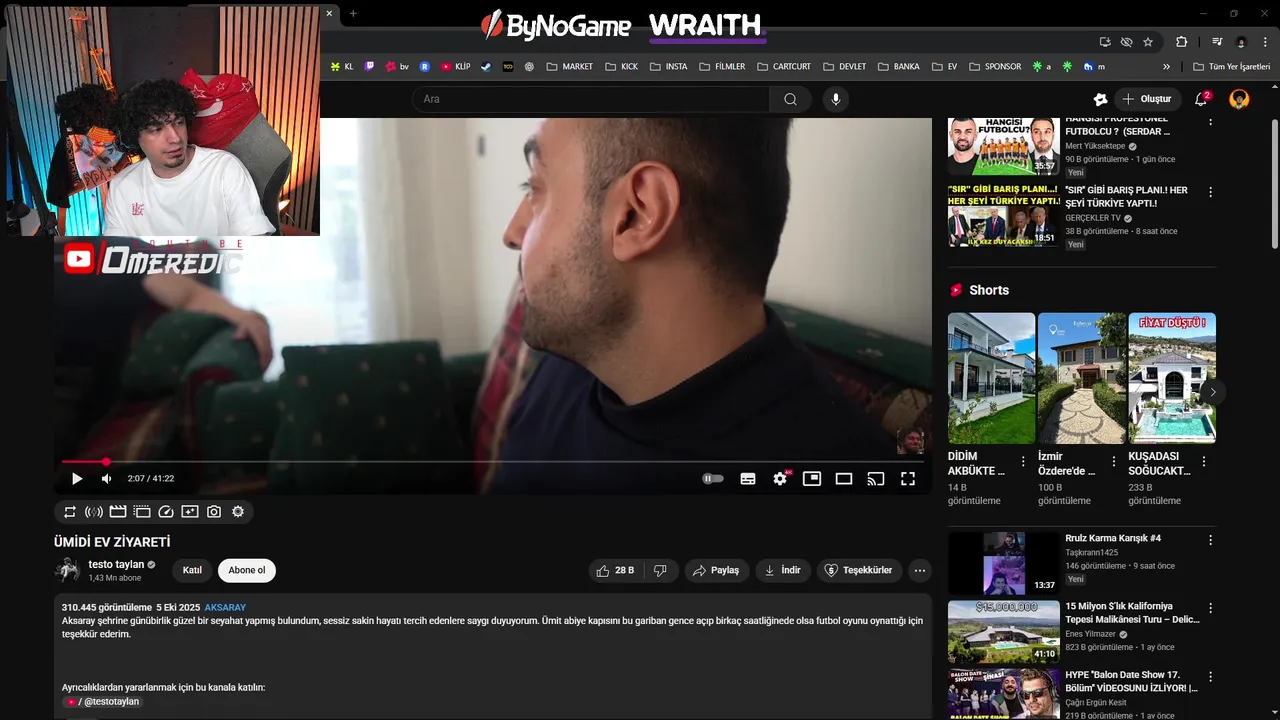Open the KUŞADASI SOĞUCAKT short thumbnail
Screen dimensions: 1280x720
click(x=1172, y=378)
